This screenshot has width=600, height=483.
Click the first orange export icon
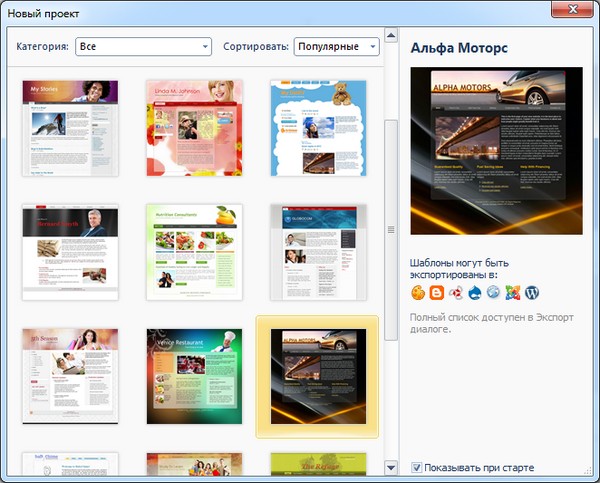[418, 292]
